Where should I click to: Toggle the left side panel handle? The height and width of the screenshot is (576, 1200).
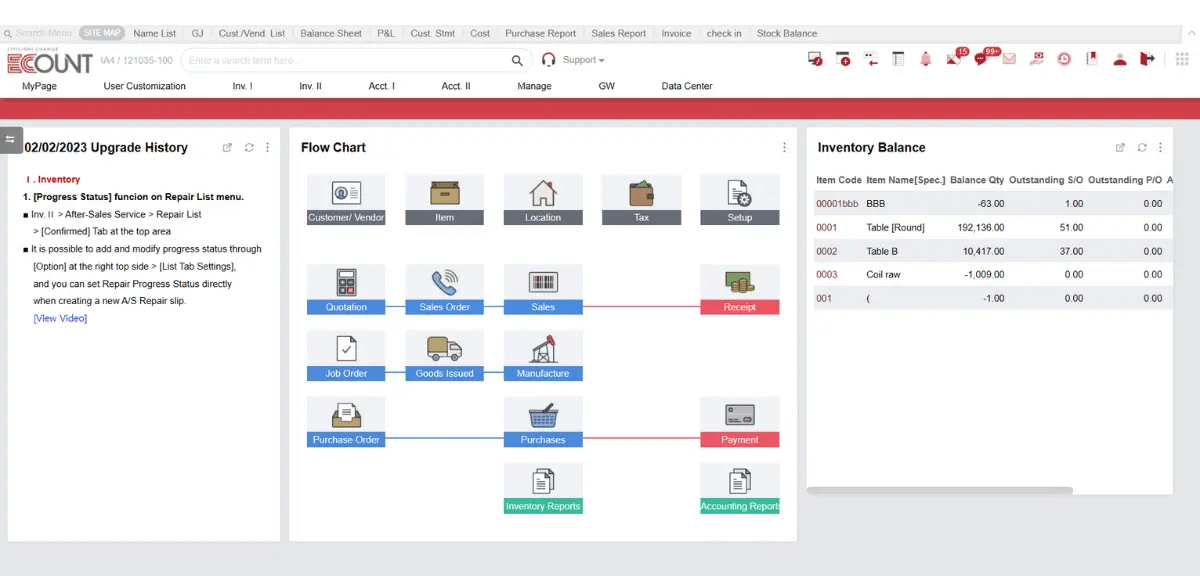[x=11, y=140]
